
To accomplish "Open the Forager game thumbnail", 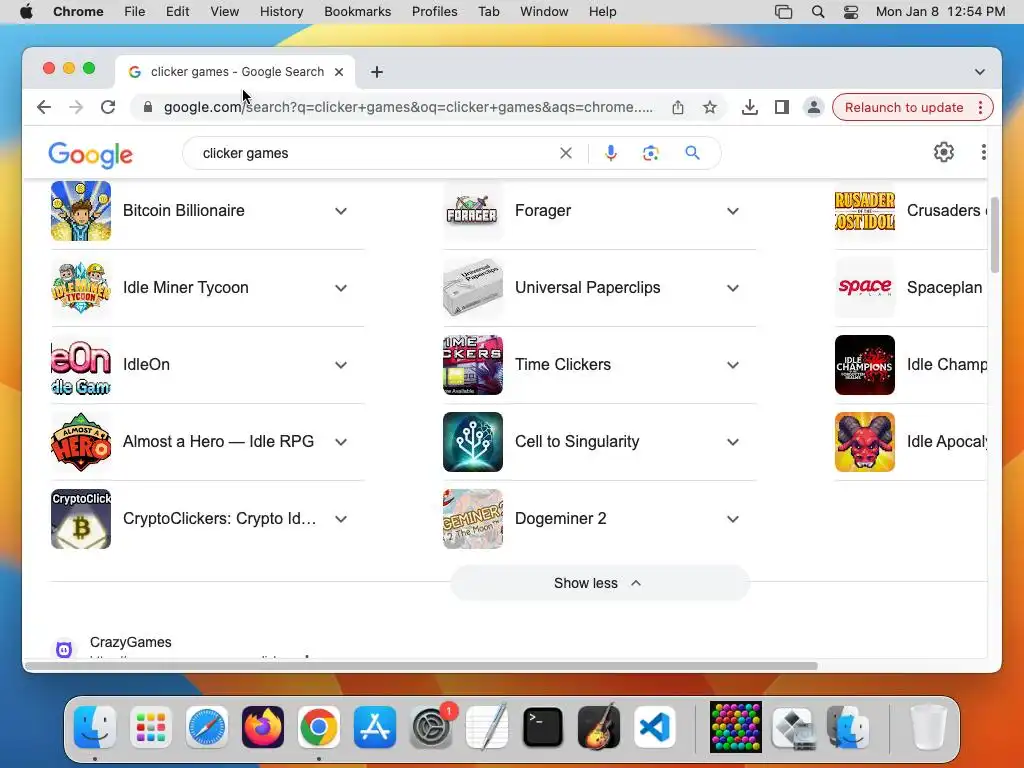I will (x=473, y=211).
